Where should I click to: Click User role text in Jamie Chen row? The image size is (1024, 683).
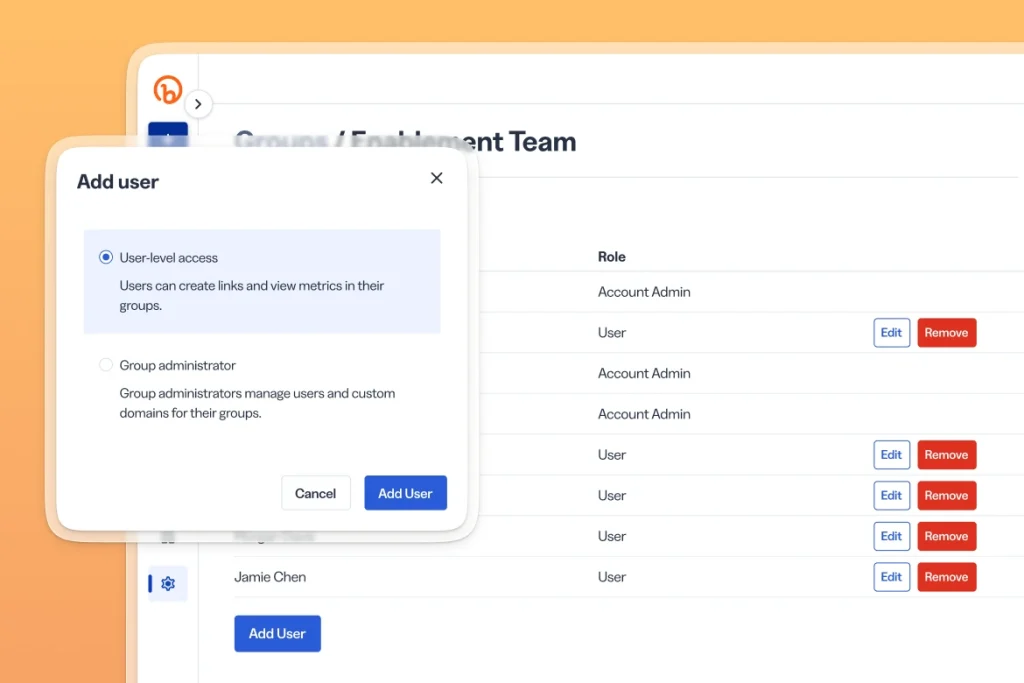[x=611, y=577]
